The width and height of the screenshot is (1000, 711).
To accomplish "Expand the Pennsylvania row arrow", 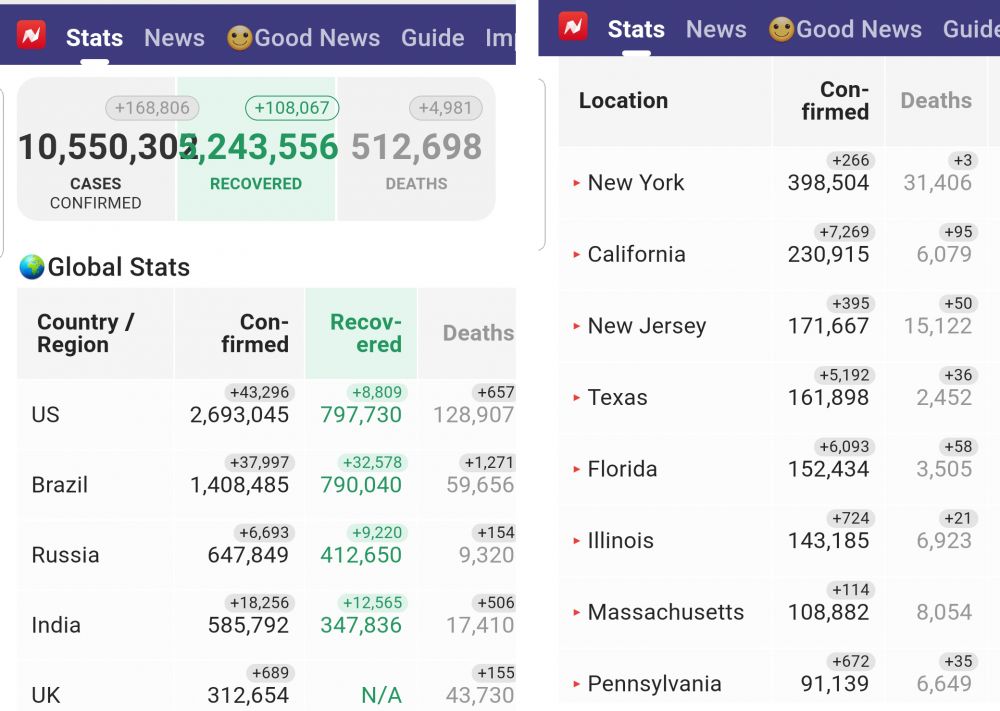I will click(577, 685).
